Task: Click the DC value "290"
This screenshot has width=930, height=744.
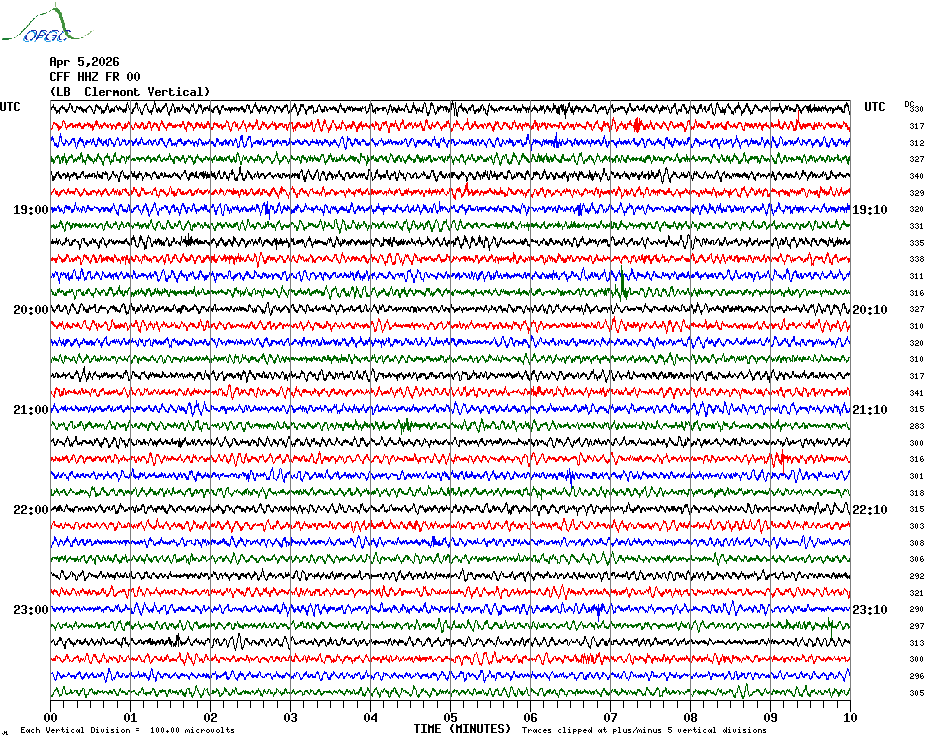Action: pyautogui.click(x=917, y=609)
